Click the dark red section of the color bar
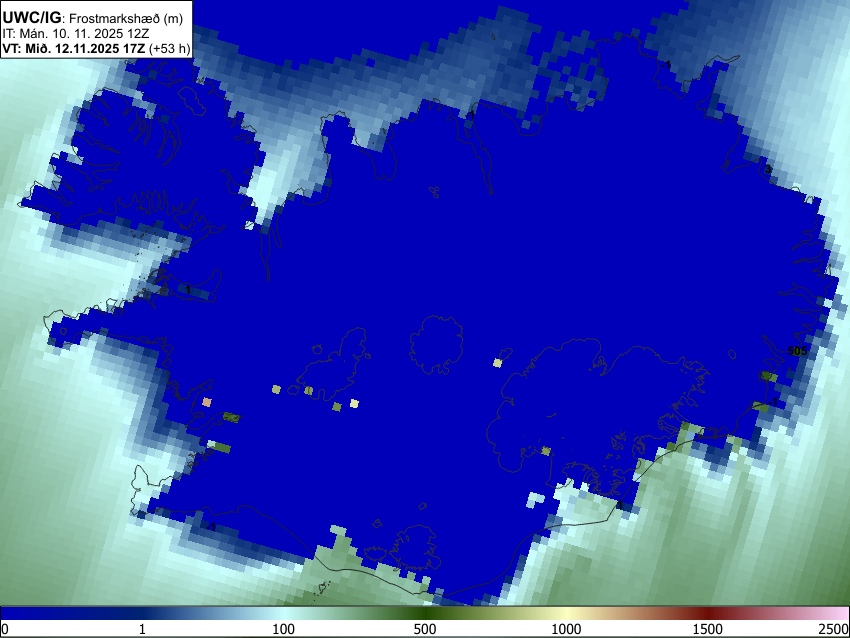The height and width of the screenshot is (638, 850). [708, 613]
